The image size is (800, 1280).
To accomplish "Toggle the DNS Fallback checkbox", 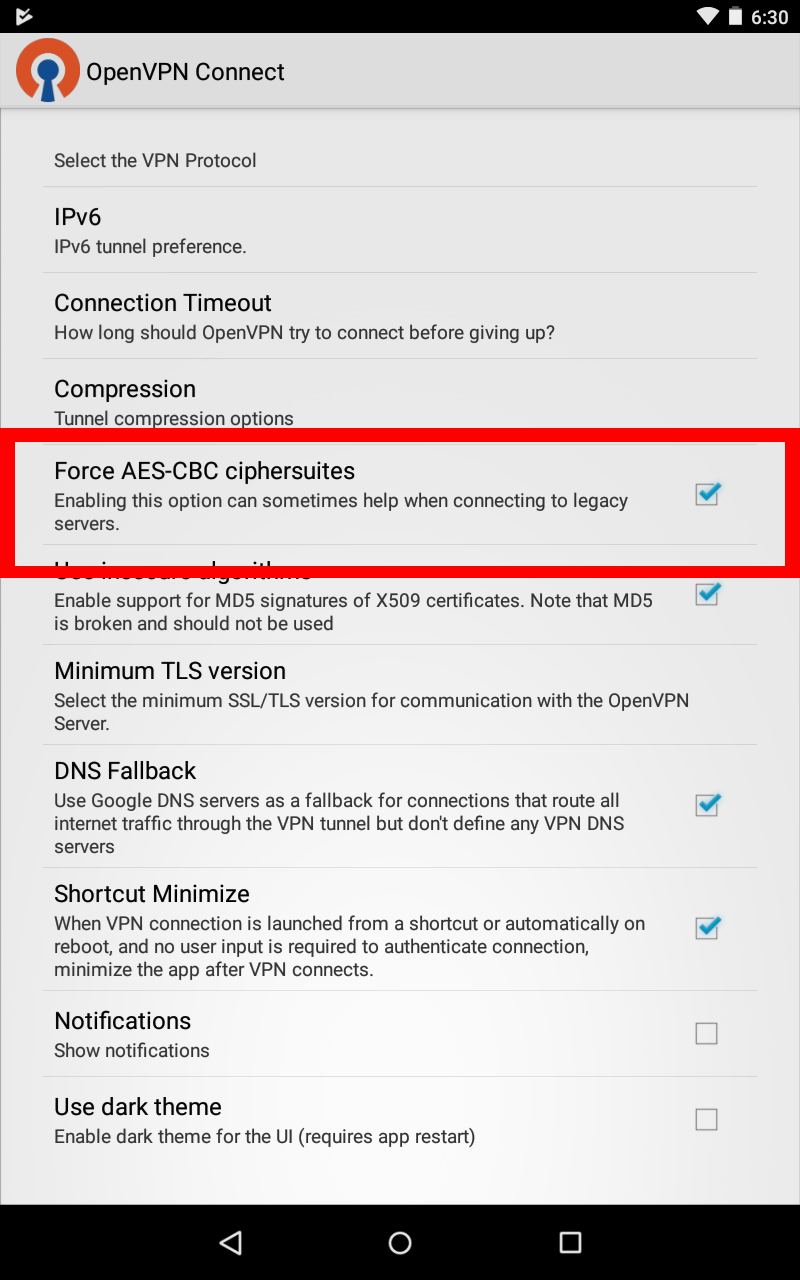I will [x=708, y=804].
